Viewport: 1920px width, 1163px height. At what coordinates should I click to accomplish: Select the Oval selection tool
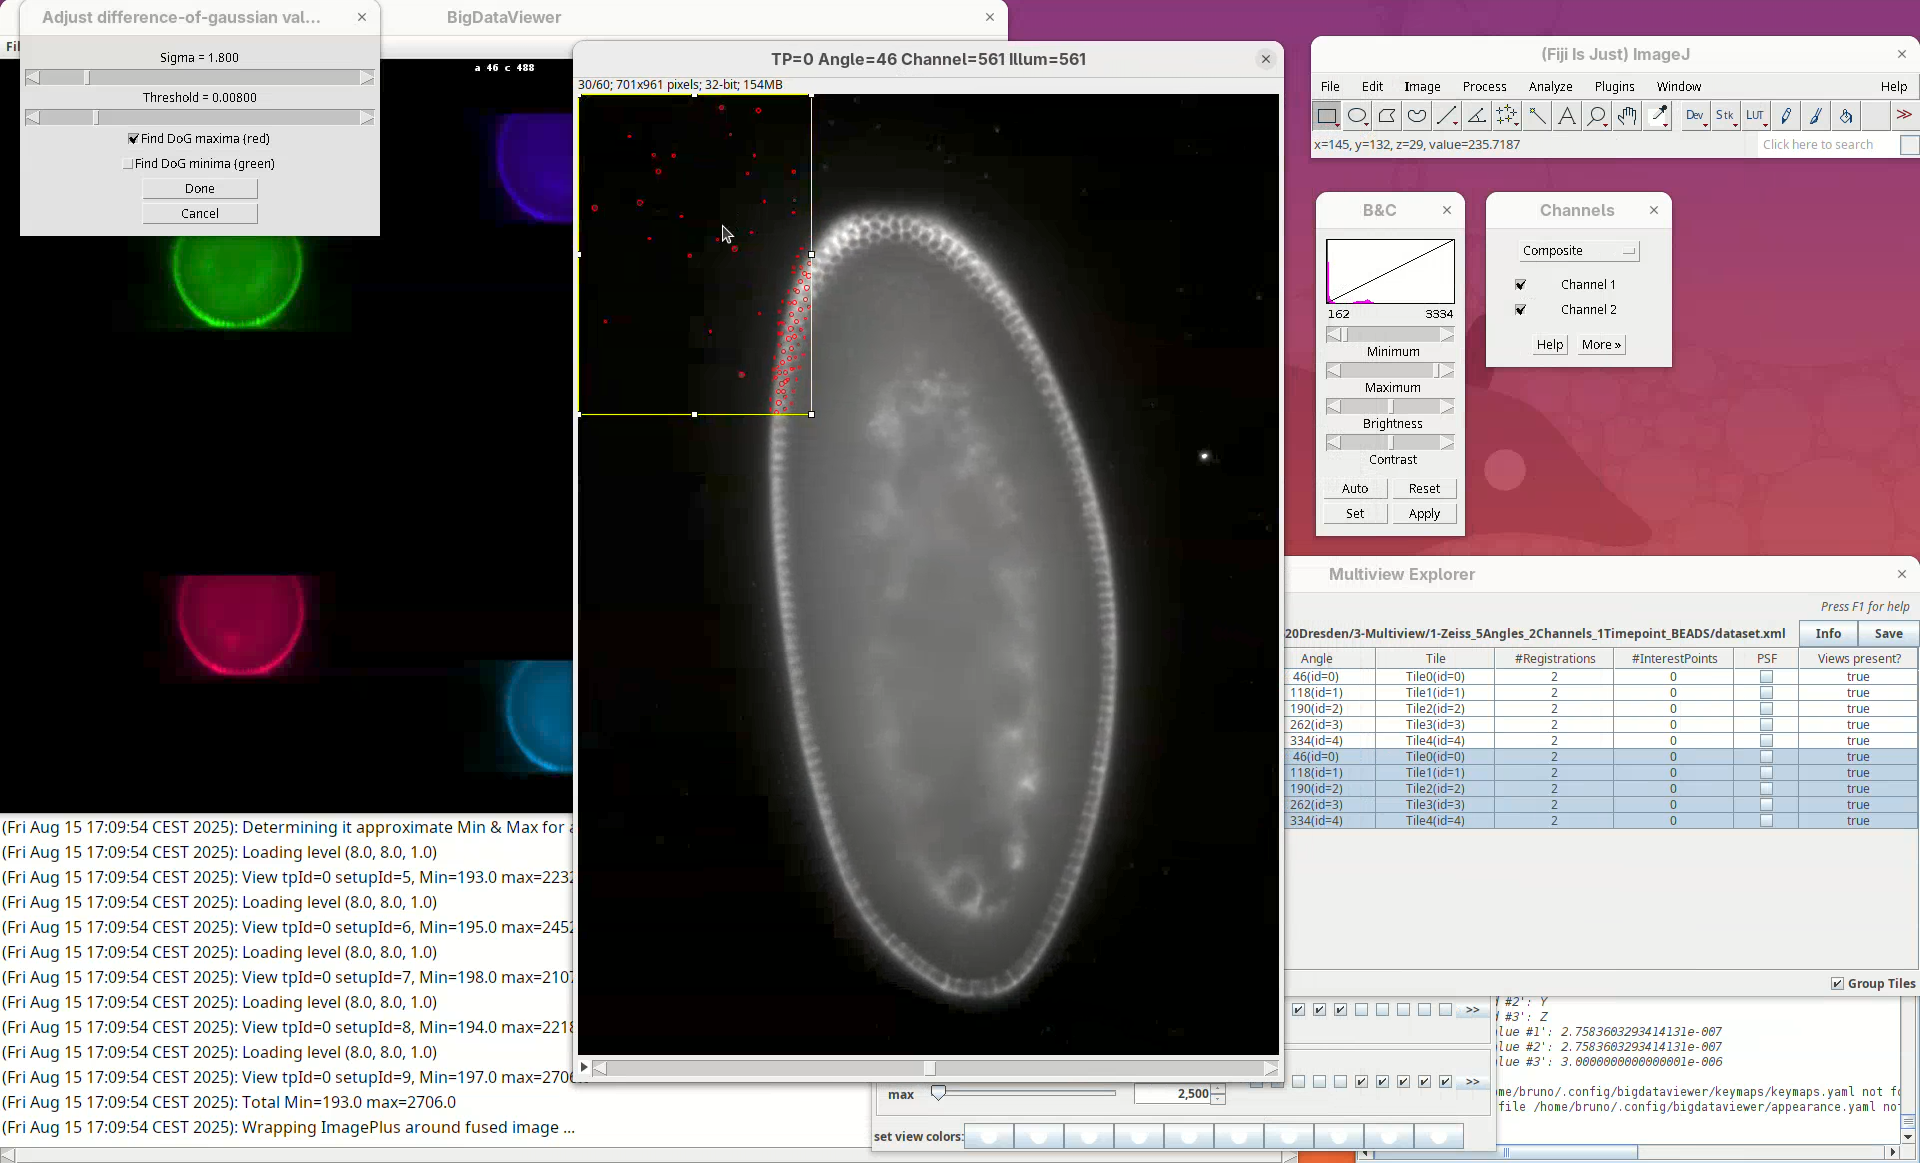click(x=1357, y=116)
